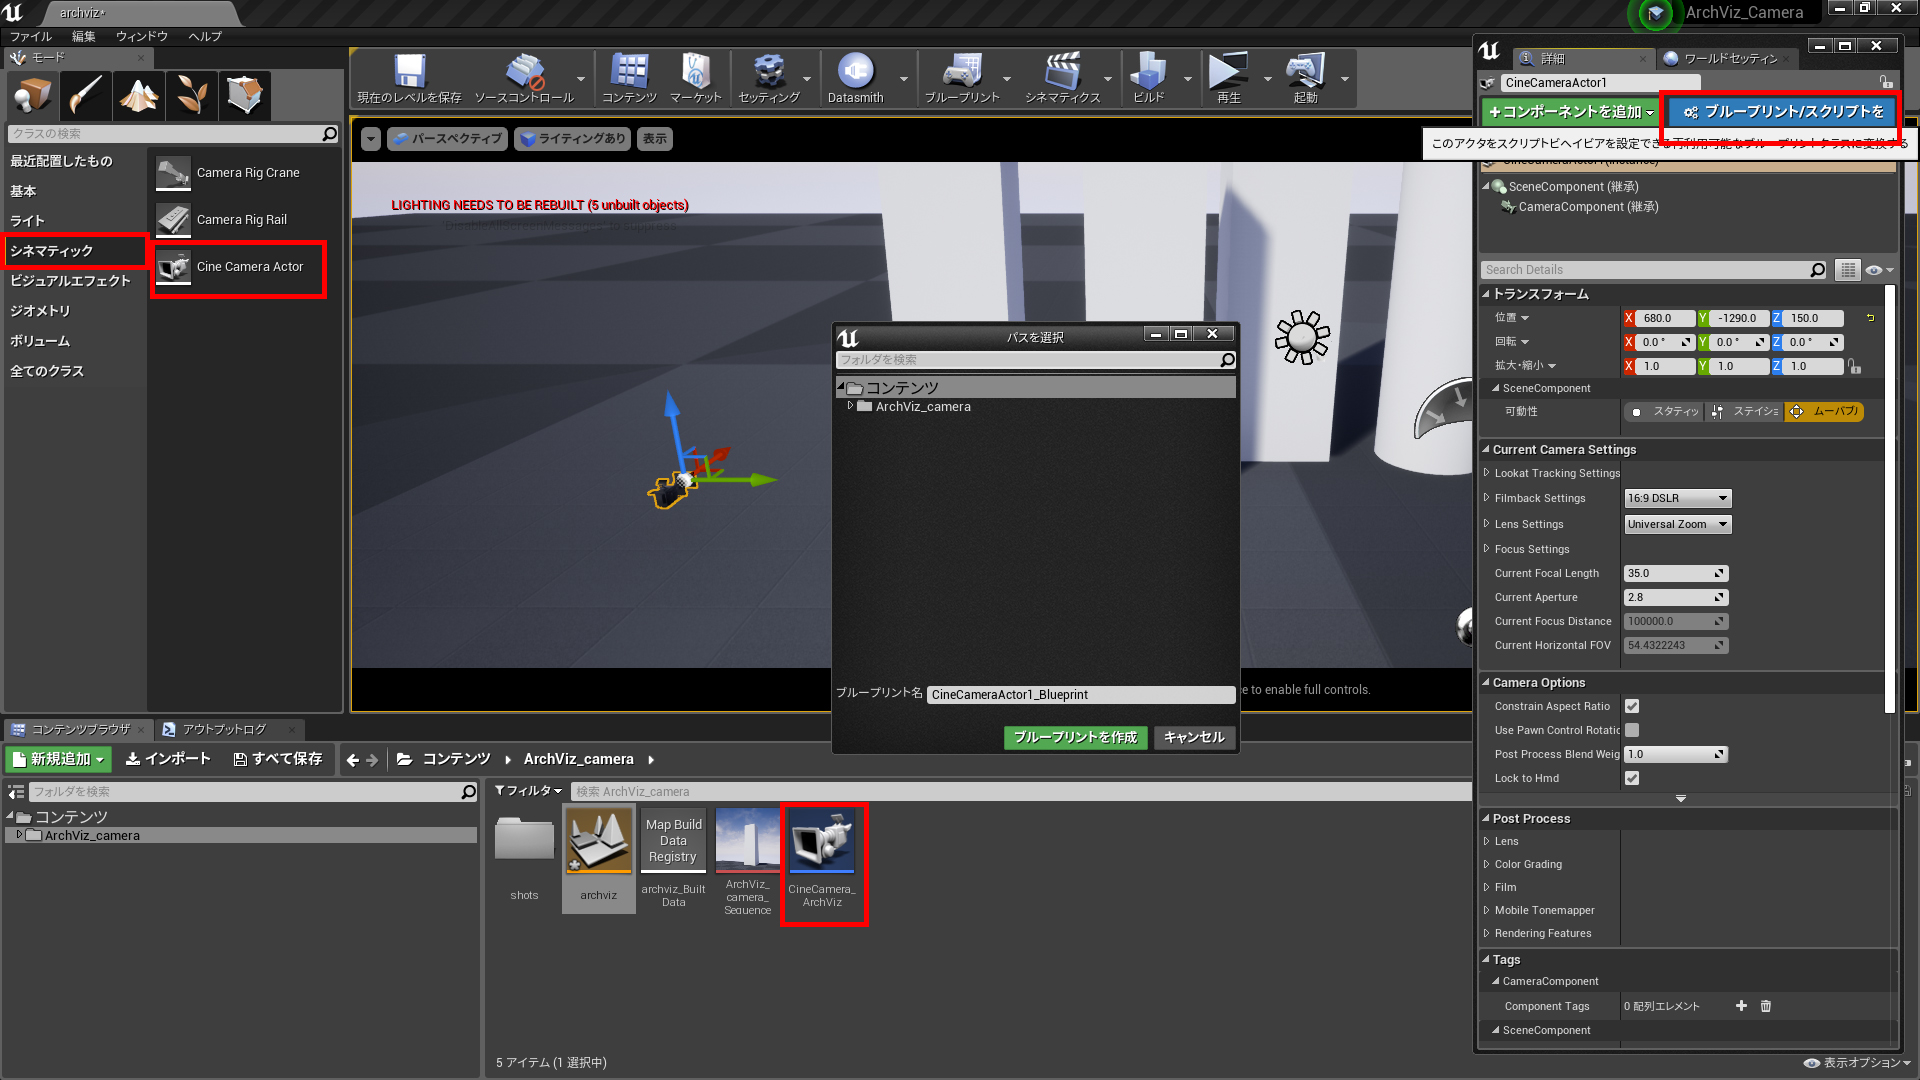
Task: Set mobility to Static (スタティック)
Action: (1664, 411)
